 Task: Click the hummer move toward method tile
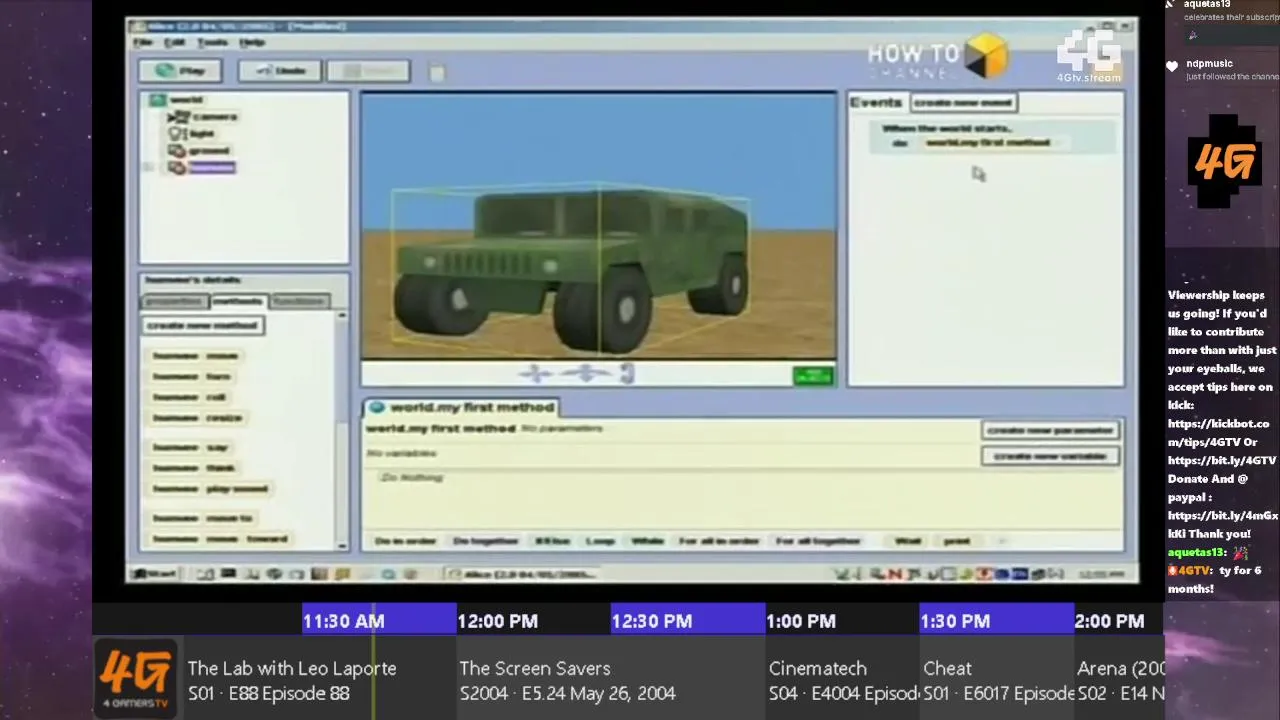pos(219,539)
